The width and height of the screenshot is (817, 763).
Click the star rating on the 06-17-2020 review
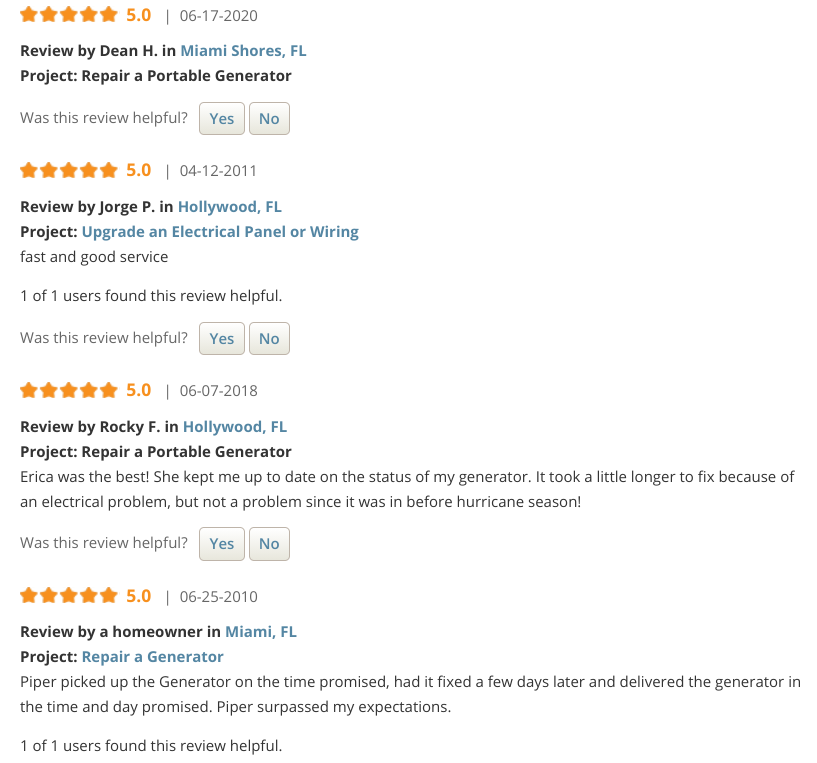coord(69,15)
